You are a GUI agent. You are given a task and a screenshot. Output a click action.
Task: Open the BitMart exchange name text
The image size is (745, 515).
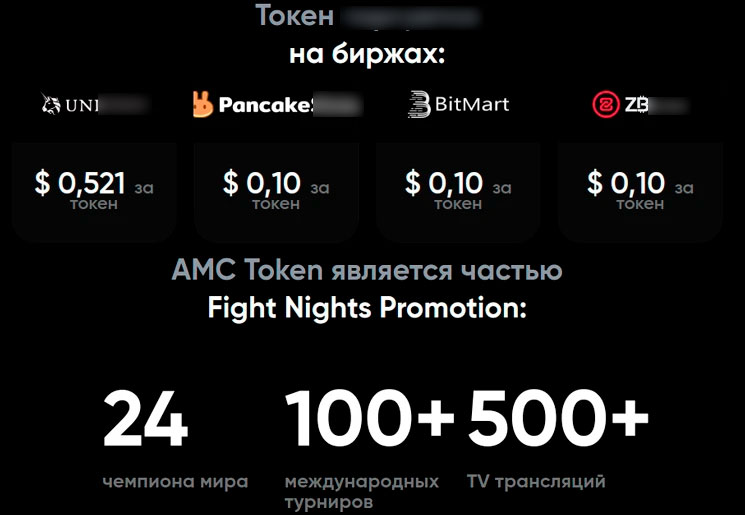coord(472,103)
